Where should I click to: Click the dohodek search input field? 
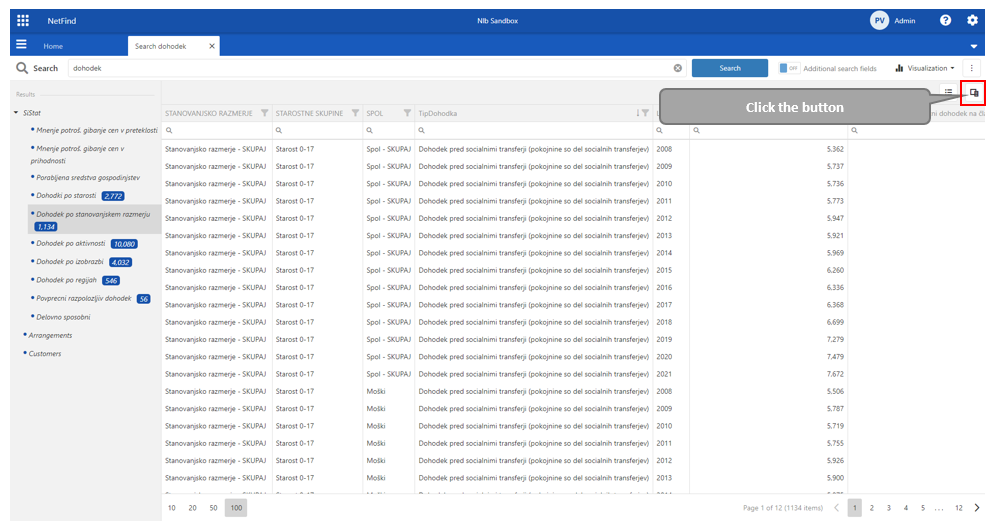click(370, 68)
